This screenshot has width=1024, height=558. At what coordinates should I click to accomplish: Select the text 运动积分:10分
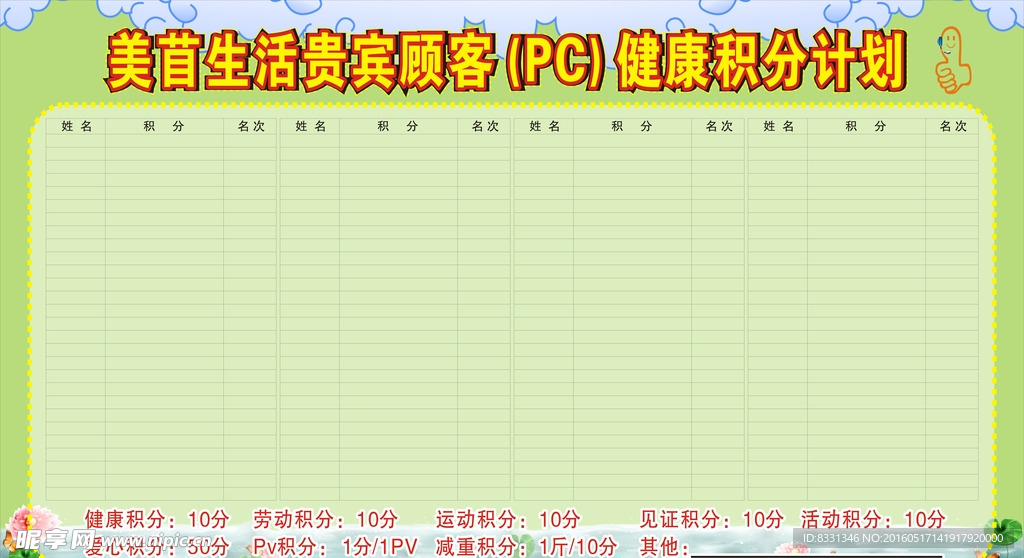click(507, 519)
